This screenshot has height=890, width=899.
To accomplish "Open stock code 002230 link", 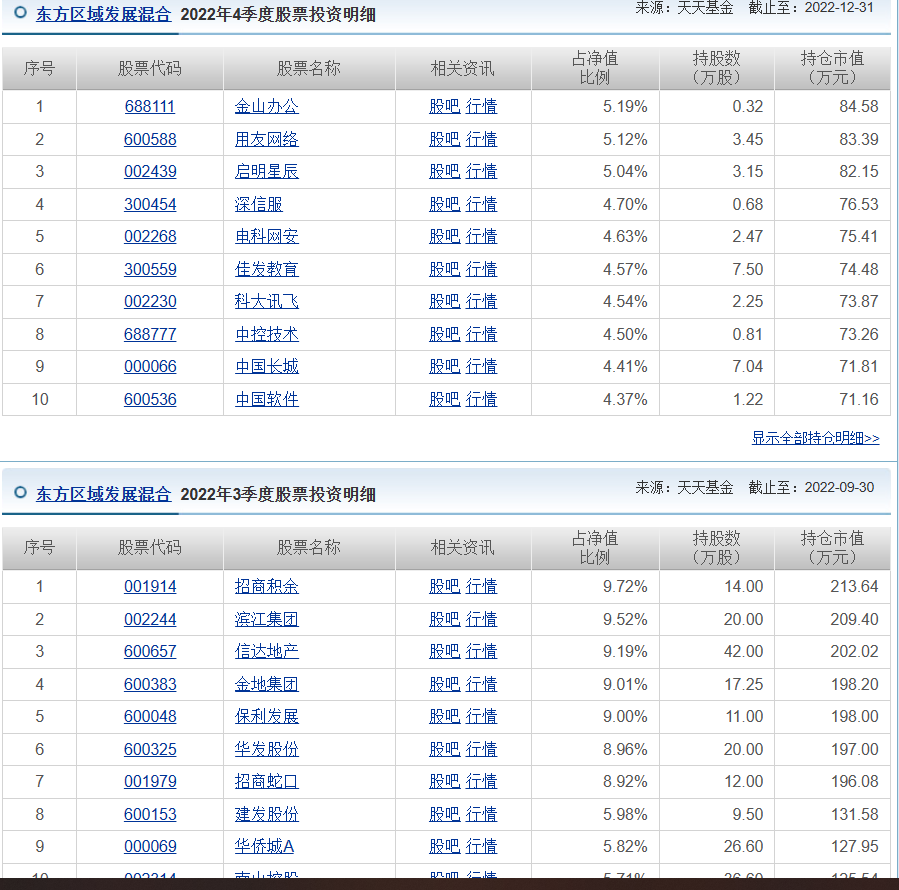I will tap(150, 302).
